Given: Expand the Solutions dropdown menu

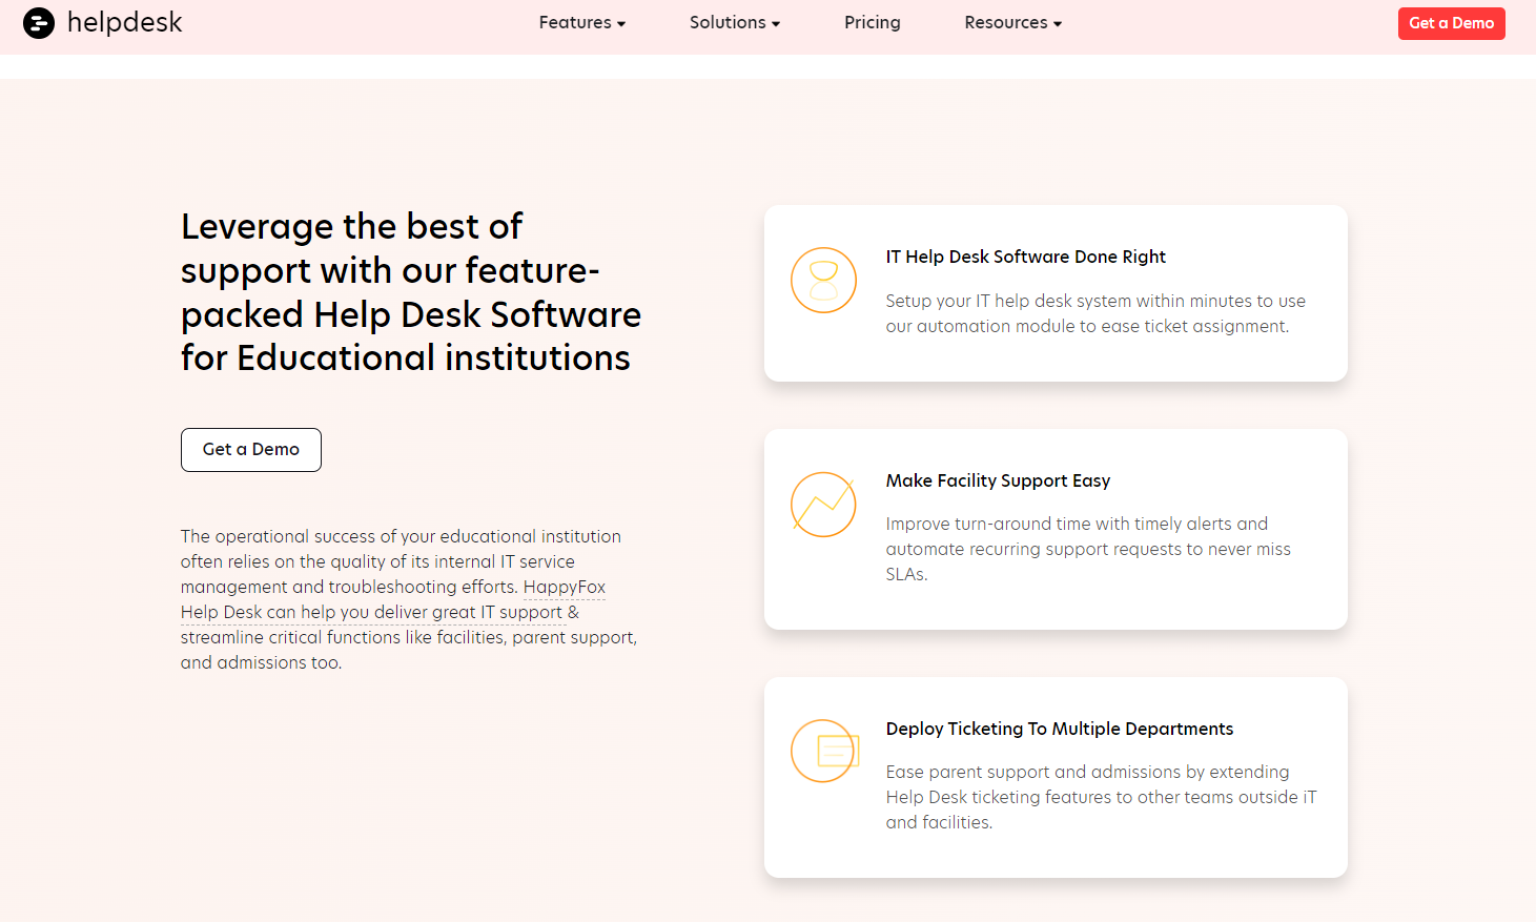Looking at the screenshot, I should (x=735, y=23).
